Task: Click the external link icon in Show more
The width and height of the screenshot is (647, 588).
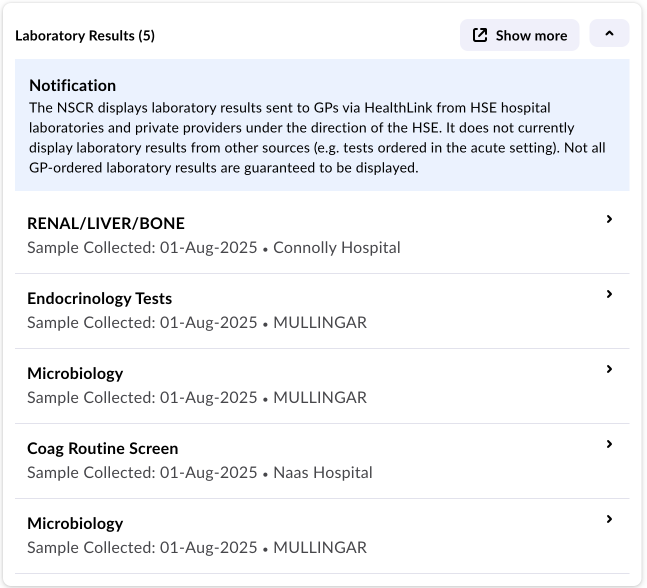Action: click(480, 35)
